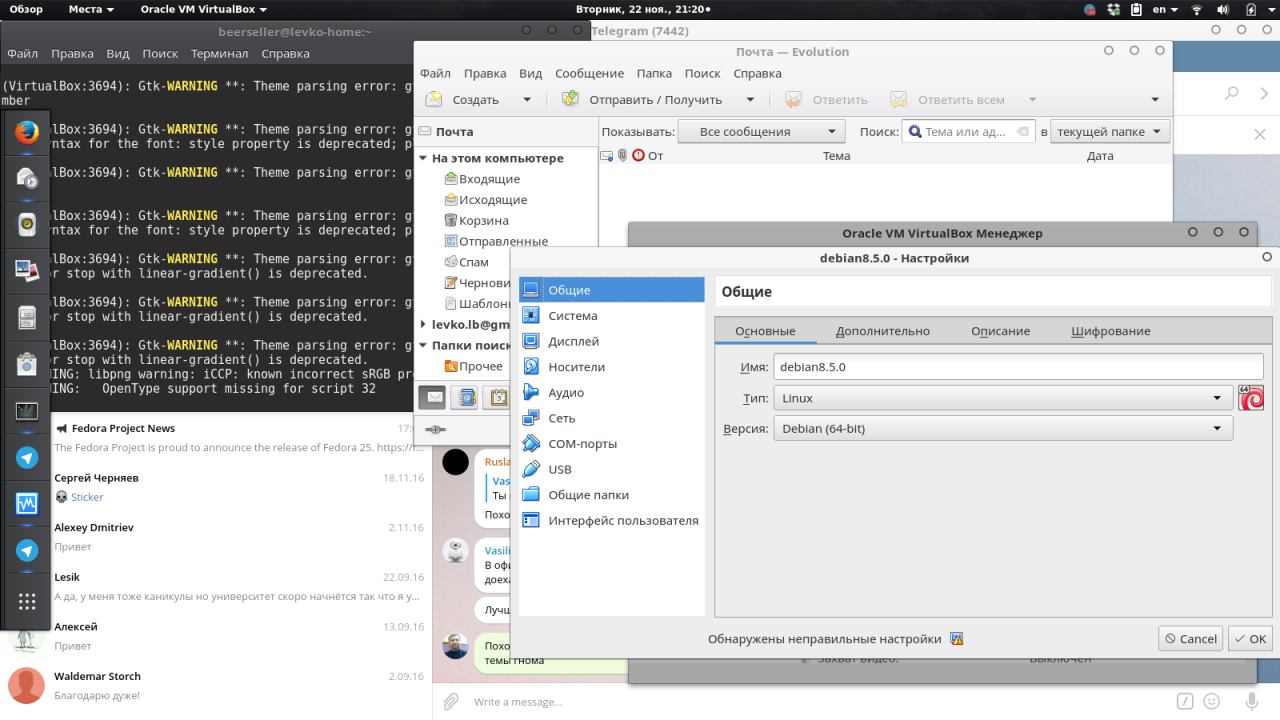Screen dimensions: 1280x720
Task: Switch to the Описание tab
Action: pyautogui.click(x=1000, y=331)
